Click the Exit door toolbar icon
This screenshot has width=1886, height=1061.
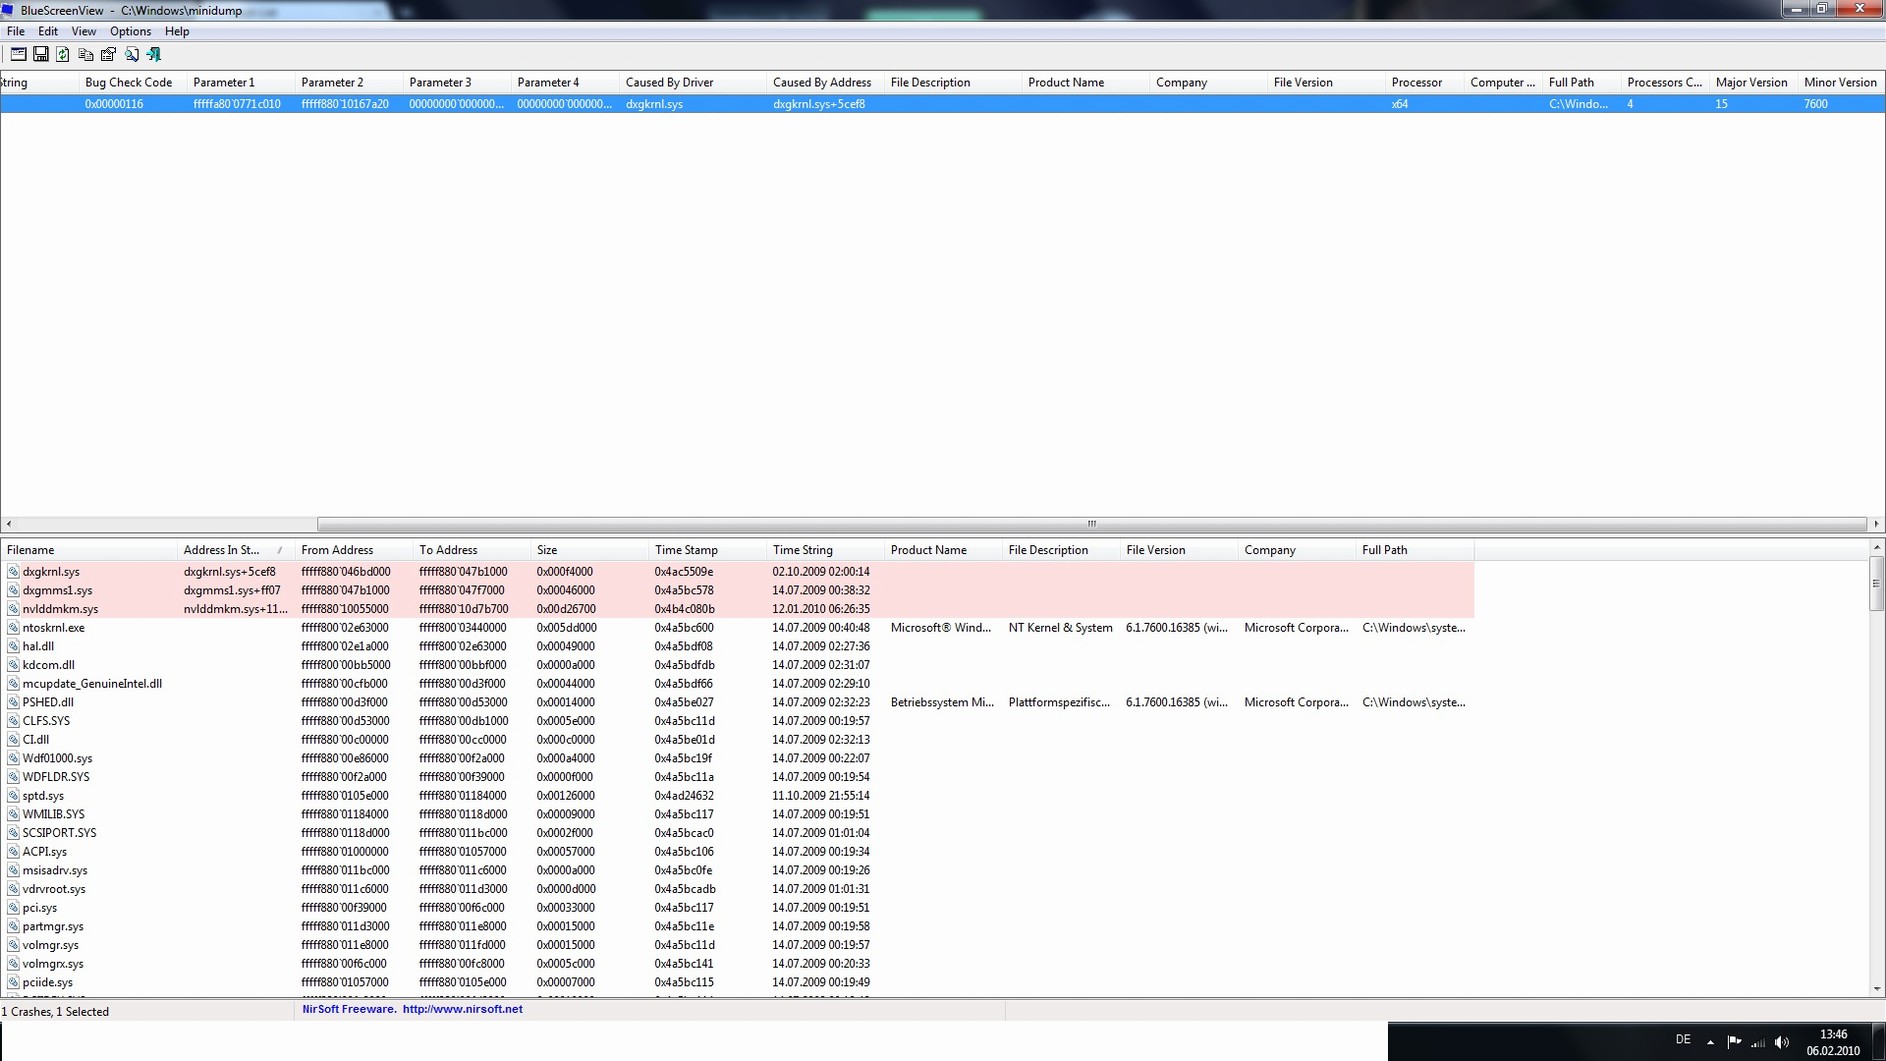click(154, 54)
